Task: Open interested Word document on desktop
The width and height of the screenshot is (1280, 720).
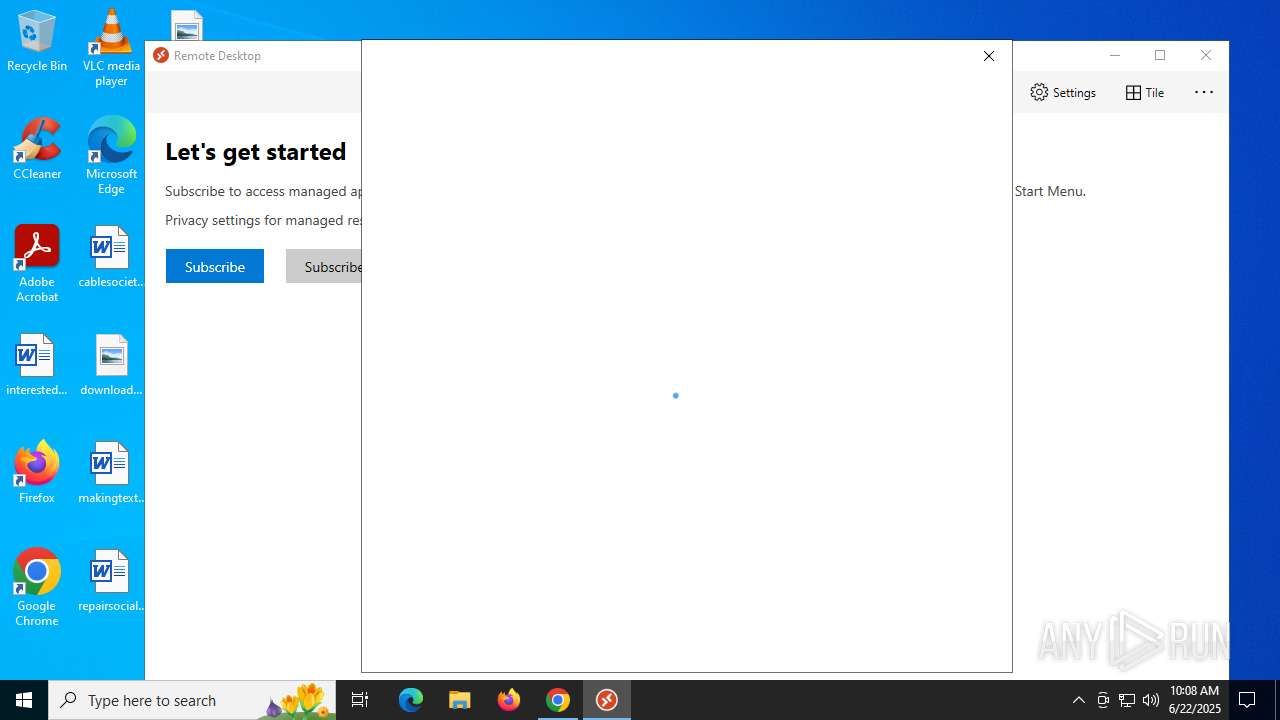Action: [37, 365]
